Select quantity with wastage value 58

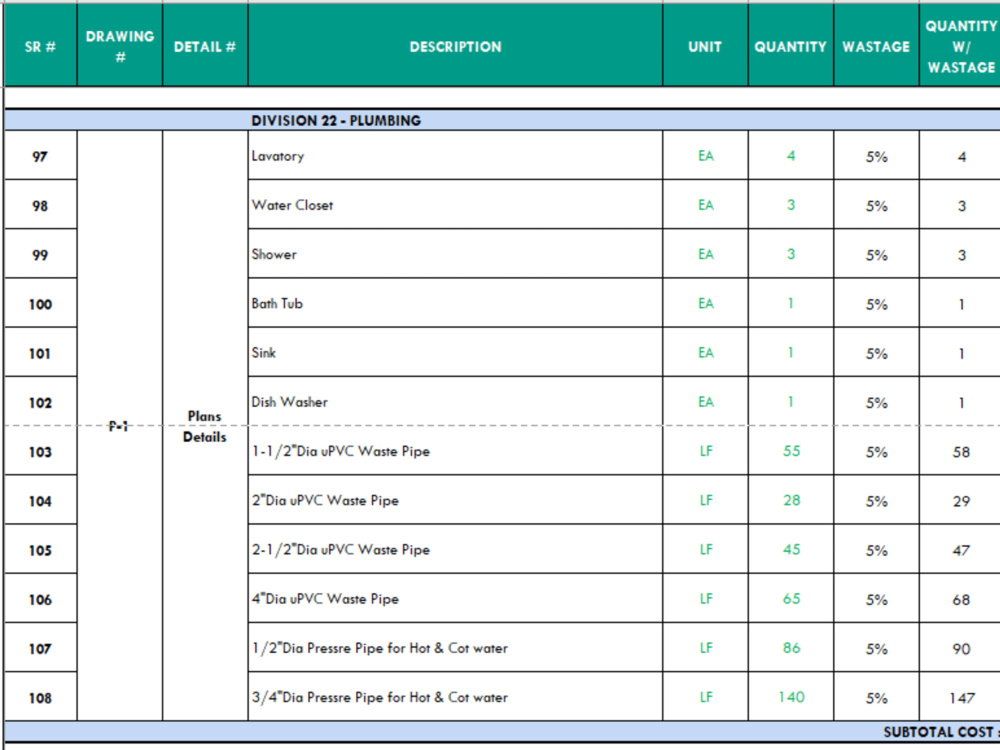960,451
